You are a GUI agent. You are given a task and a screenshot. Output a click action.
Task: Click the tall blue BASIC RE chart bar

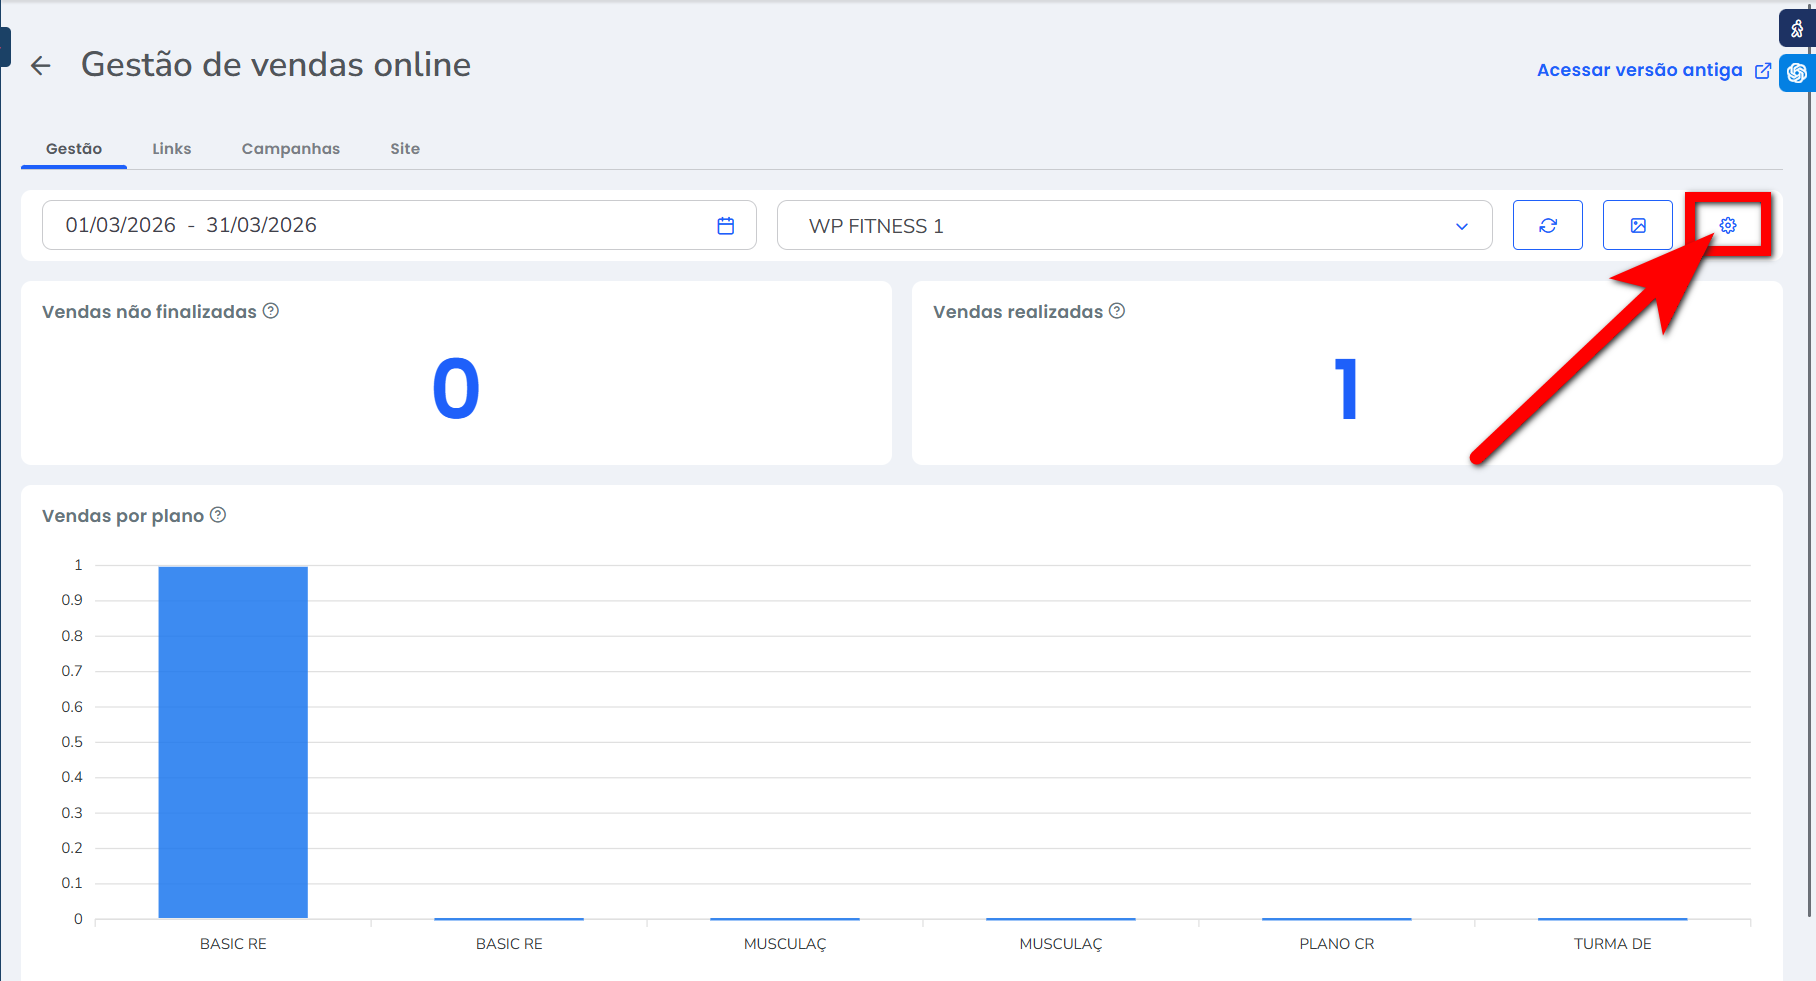point(233,741)
